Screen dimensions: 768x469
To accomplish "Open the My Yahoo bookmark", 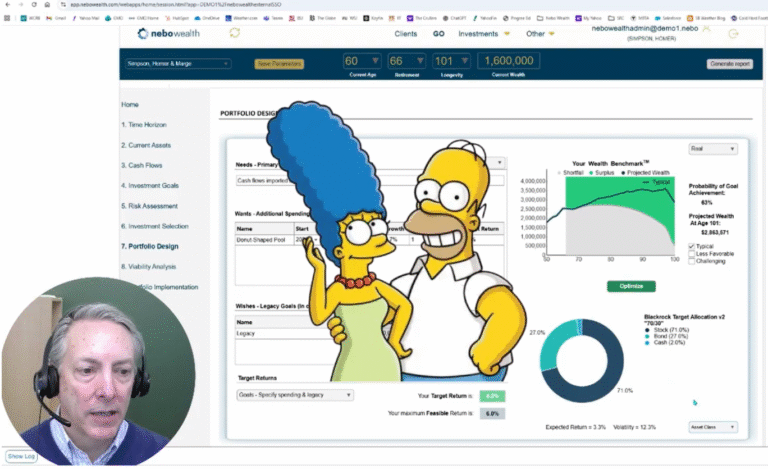I will [588, 18].
